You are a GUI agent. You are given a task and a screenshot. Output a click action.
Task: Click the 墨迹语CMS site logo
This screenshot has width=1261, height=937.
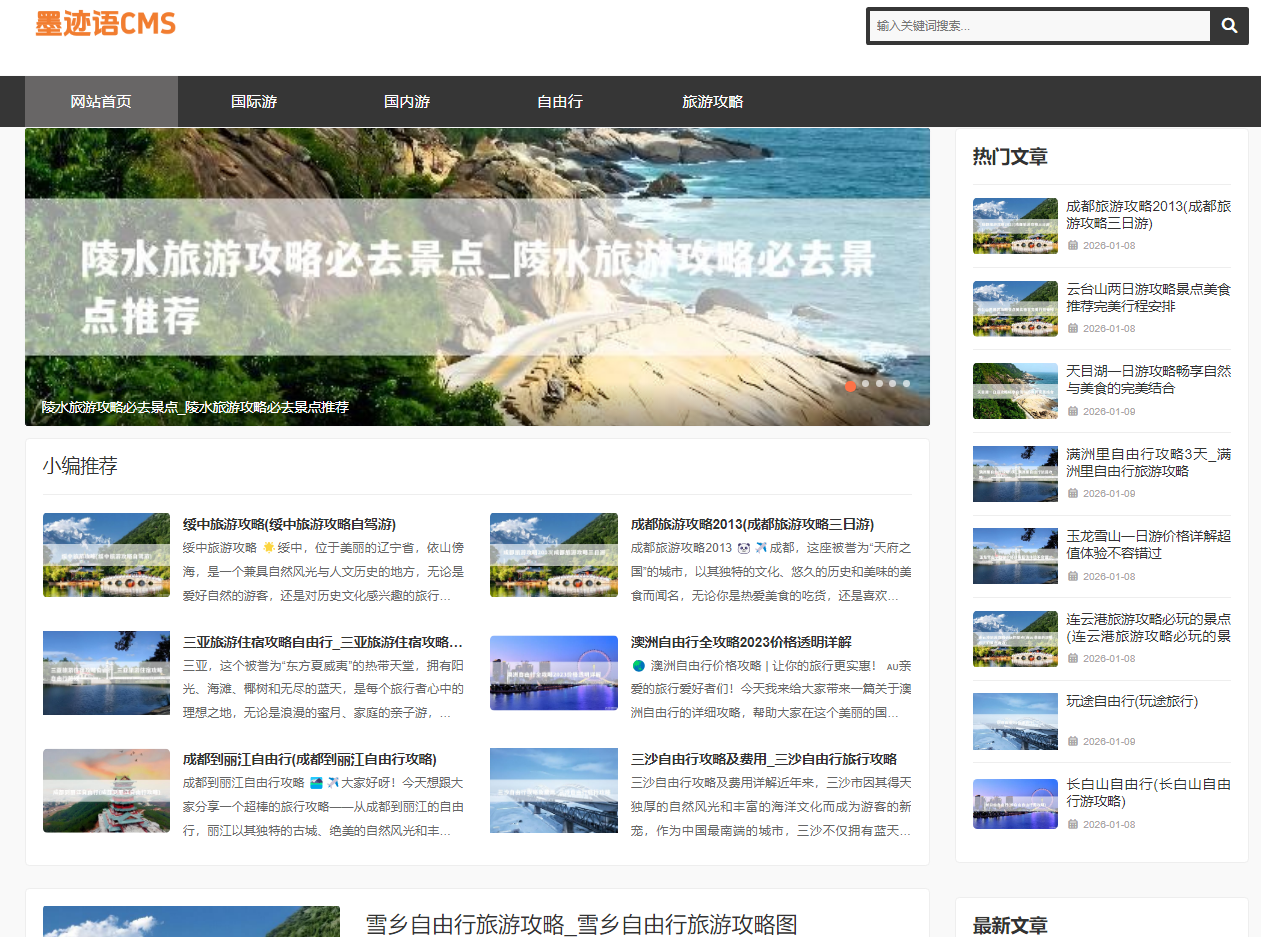tap(106, 24)
